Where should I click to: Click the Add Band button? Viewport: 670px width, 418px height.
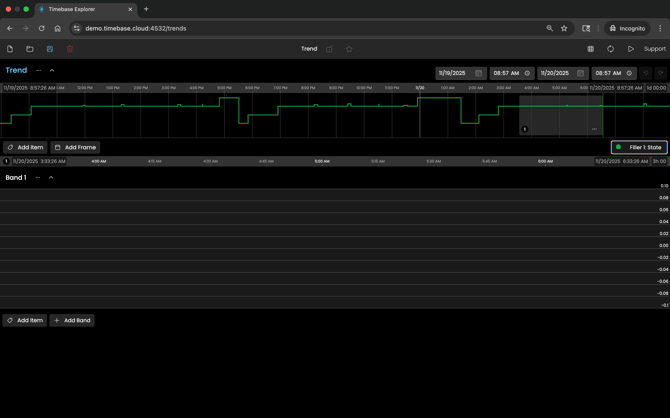72,321
